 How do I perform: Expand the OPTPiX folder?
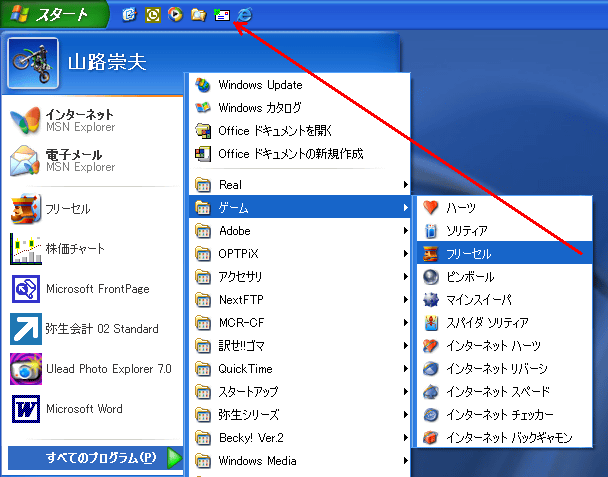coord(299,254)
